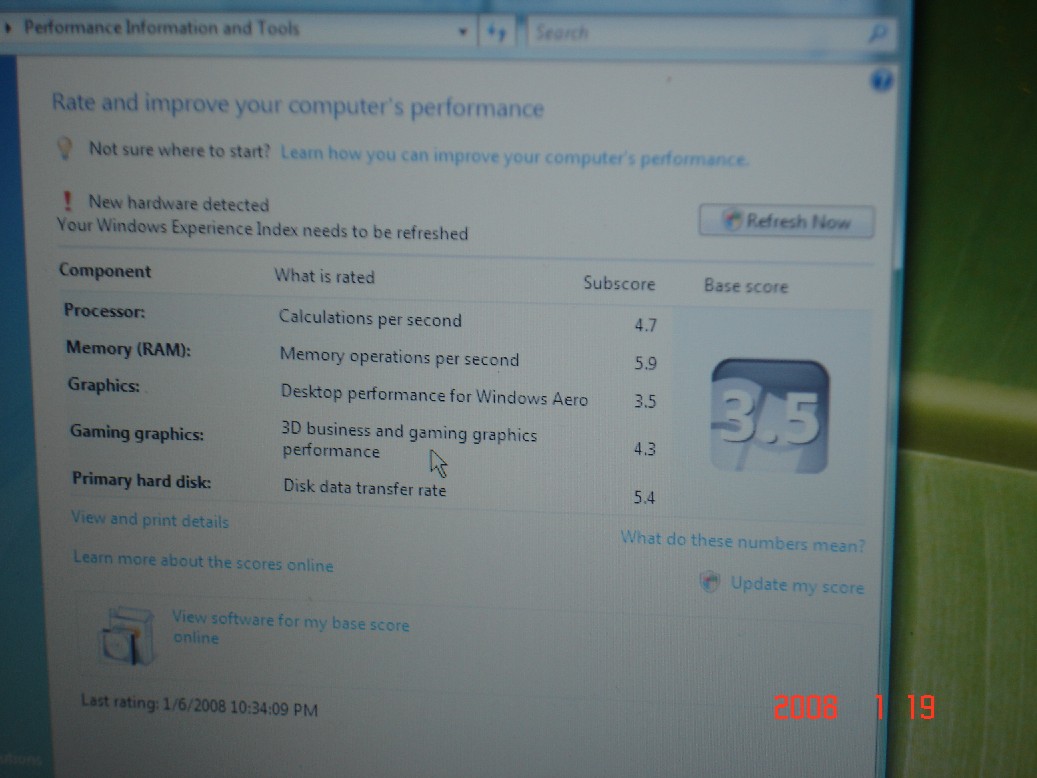Click the Refresh Now button
Screen dimensions: 1037x778
tap(786, 220)
